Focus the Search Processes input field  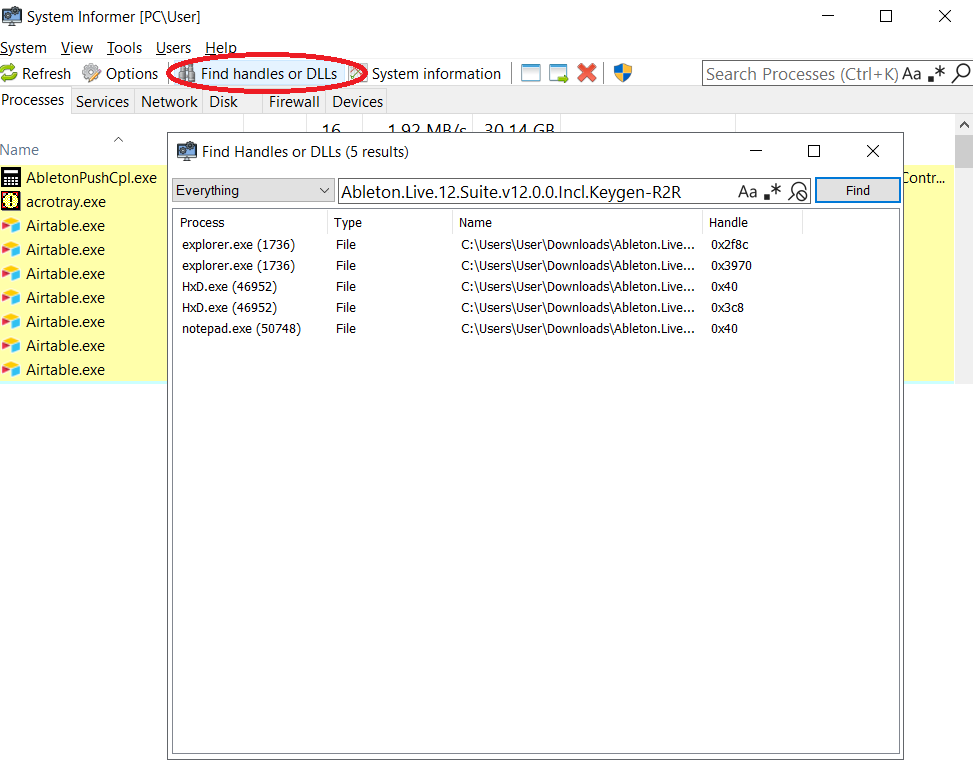pos(801,74)
